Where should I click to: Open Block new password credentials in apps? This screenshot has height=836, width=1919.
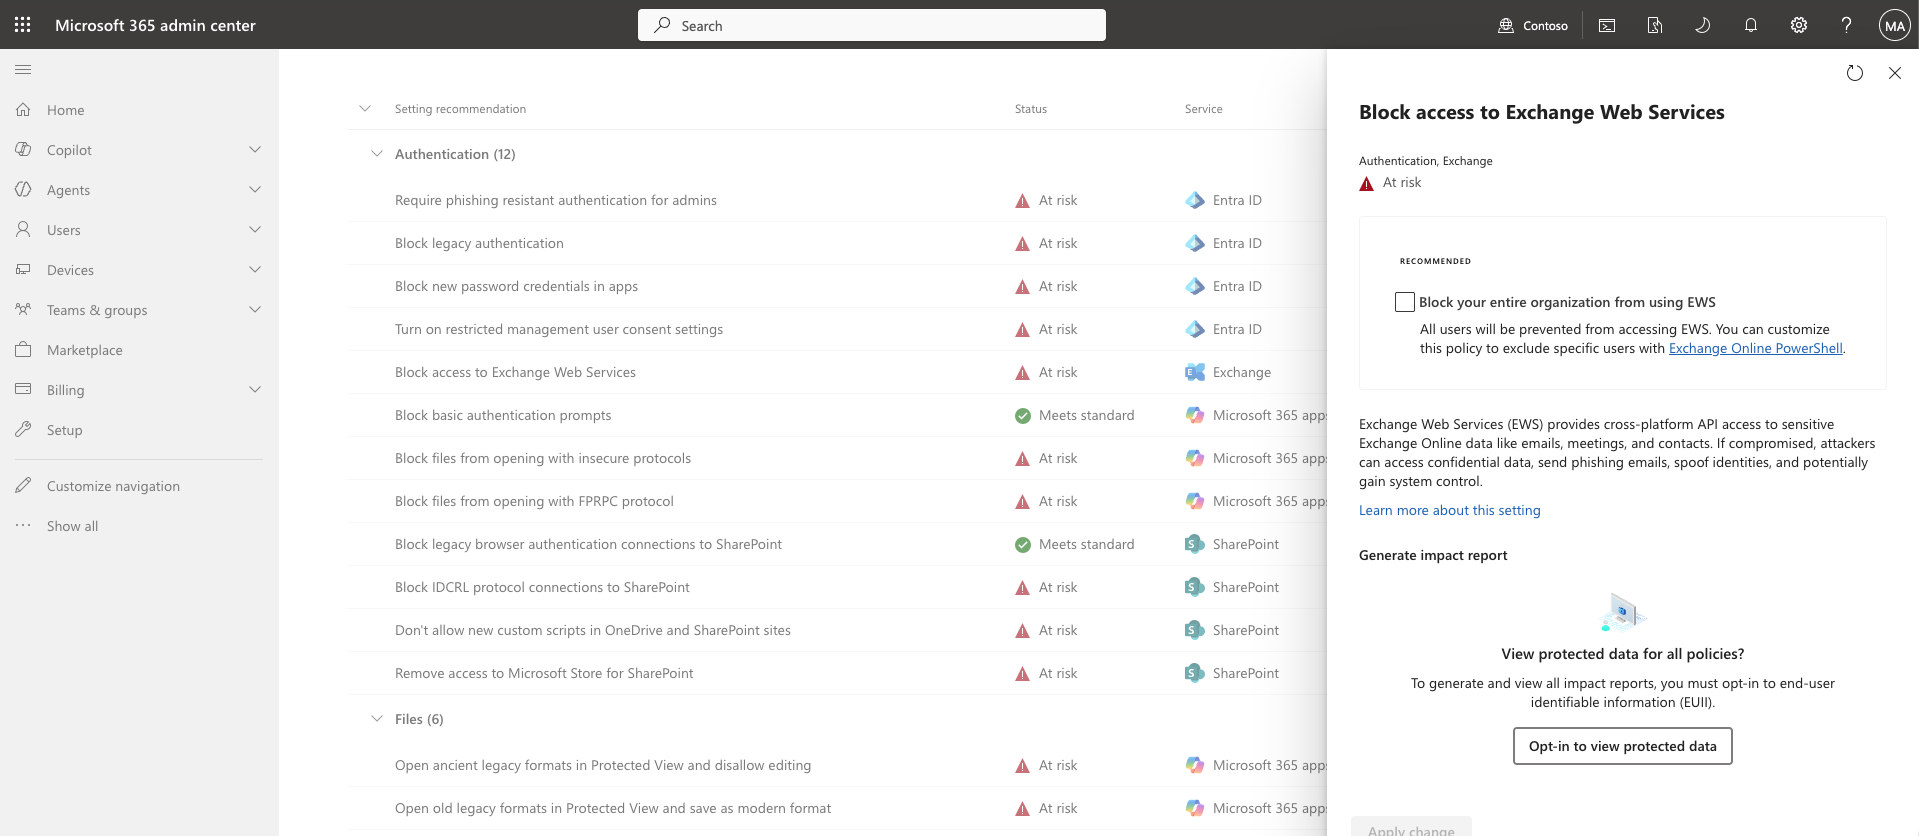click(516, 286)
